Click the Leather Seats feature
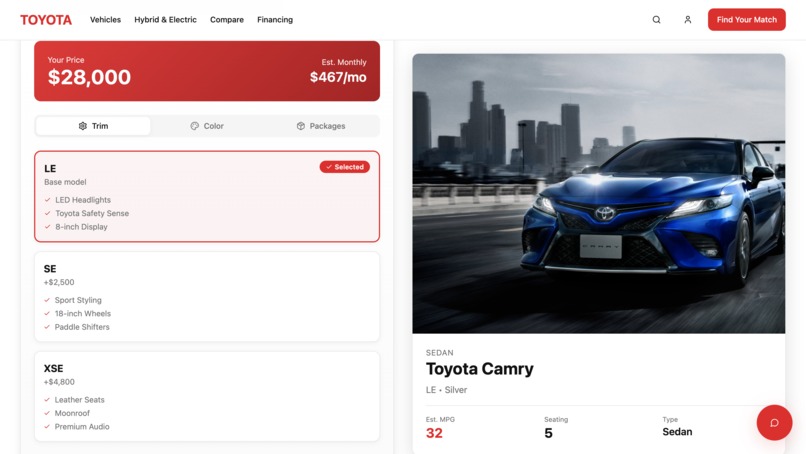 80,400
